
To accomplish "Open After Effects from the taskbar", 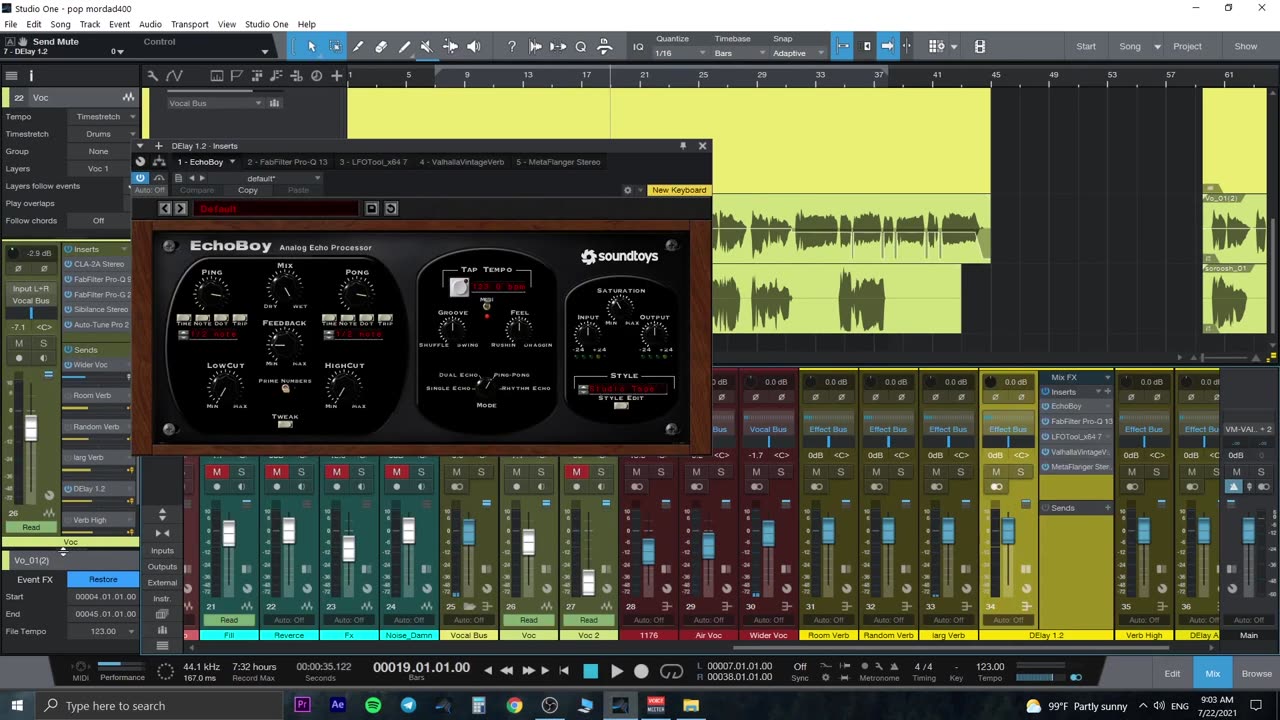I will pos(337,705).
